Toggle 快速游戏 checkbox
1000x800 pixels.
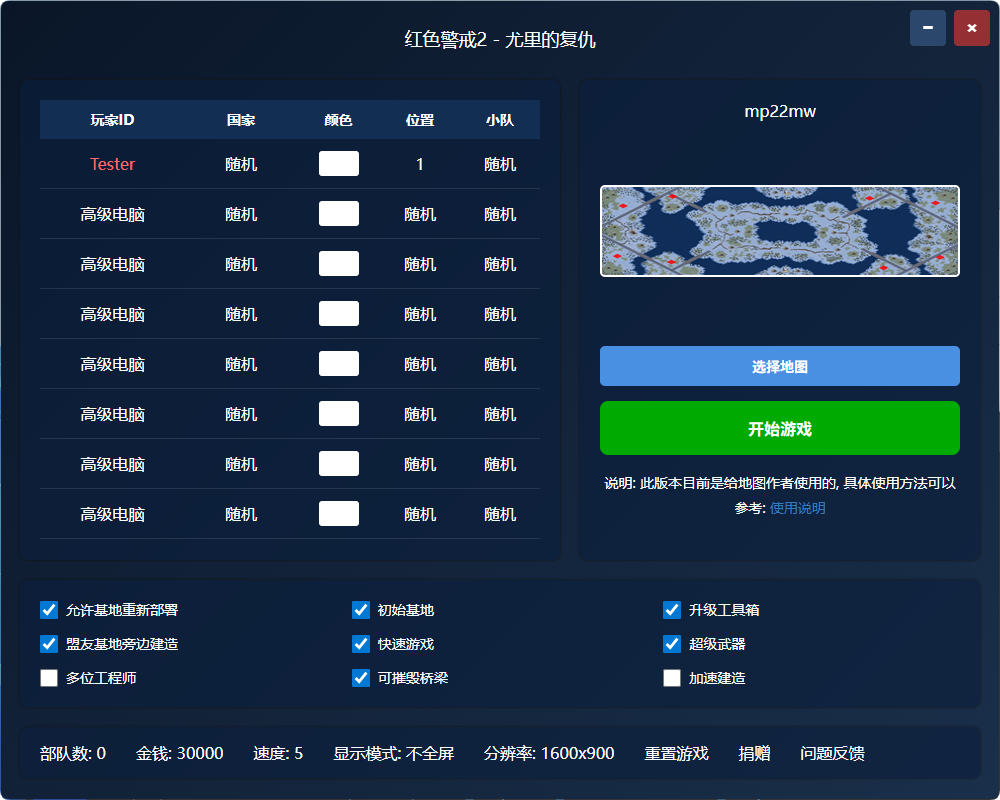click(x=361, y=644)
